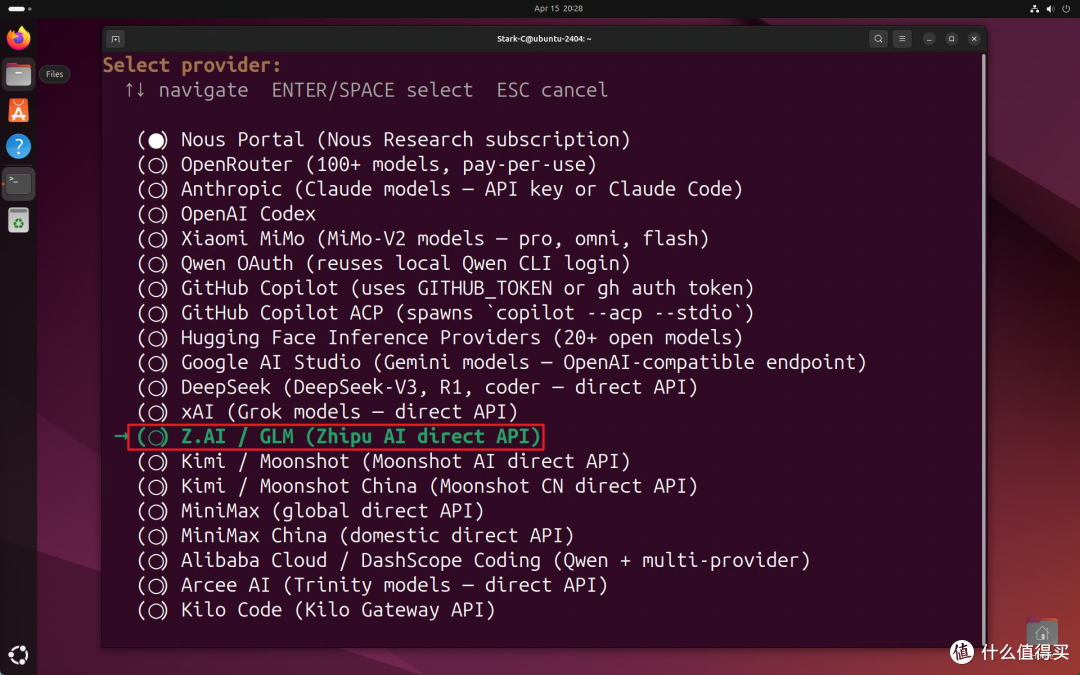Open the system volume indicator
This screenshot has height=675, width=1080.
coord(1050,9)
